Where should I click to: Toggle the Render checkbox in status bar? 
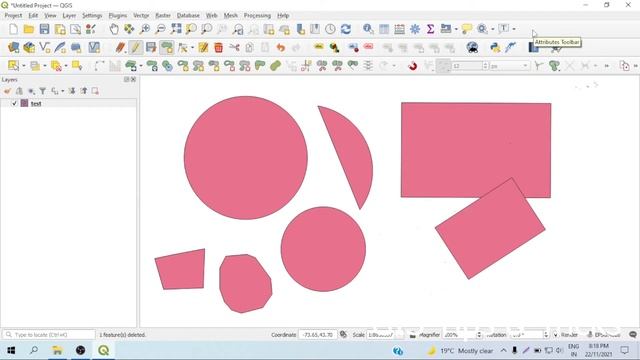tap(555, 335)
